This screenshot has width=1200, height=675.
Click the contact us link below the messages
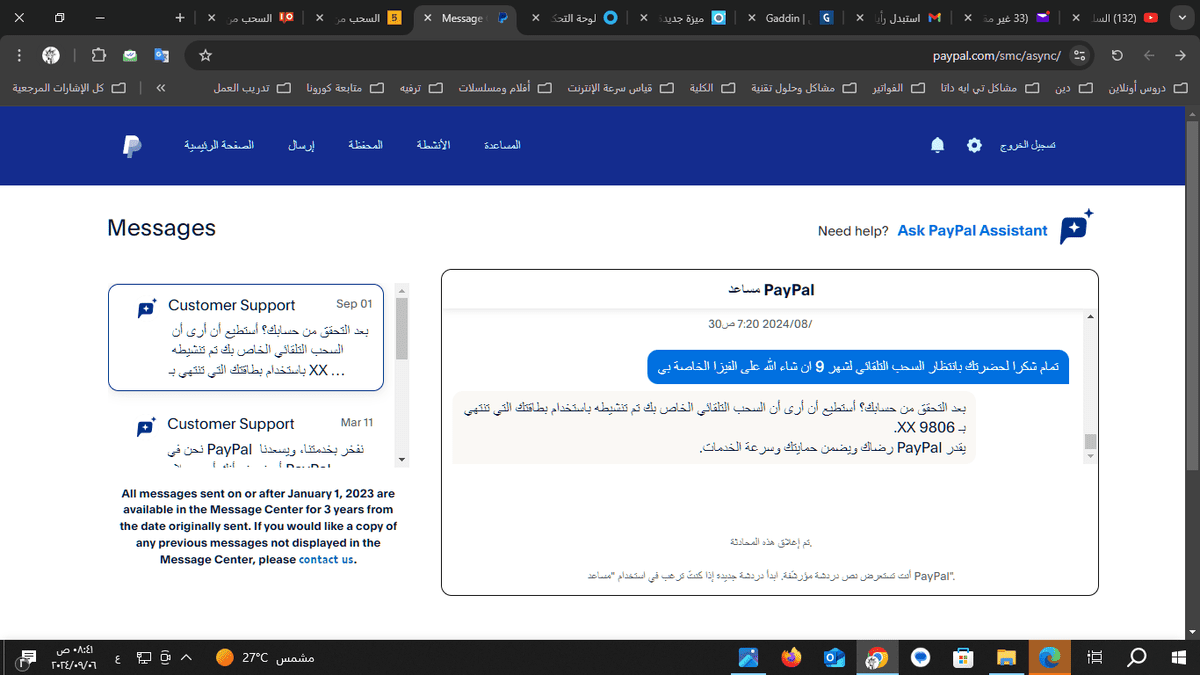click(326, 559)
